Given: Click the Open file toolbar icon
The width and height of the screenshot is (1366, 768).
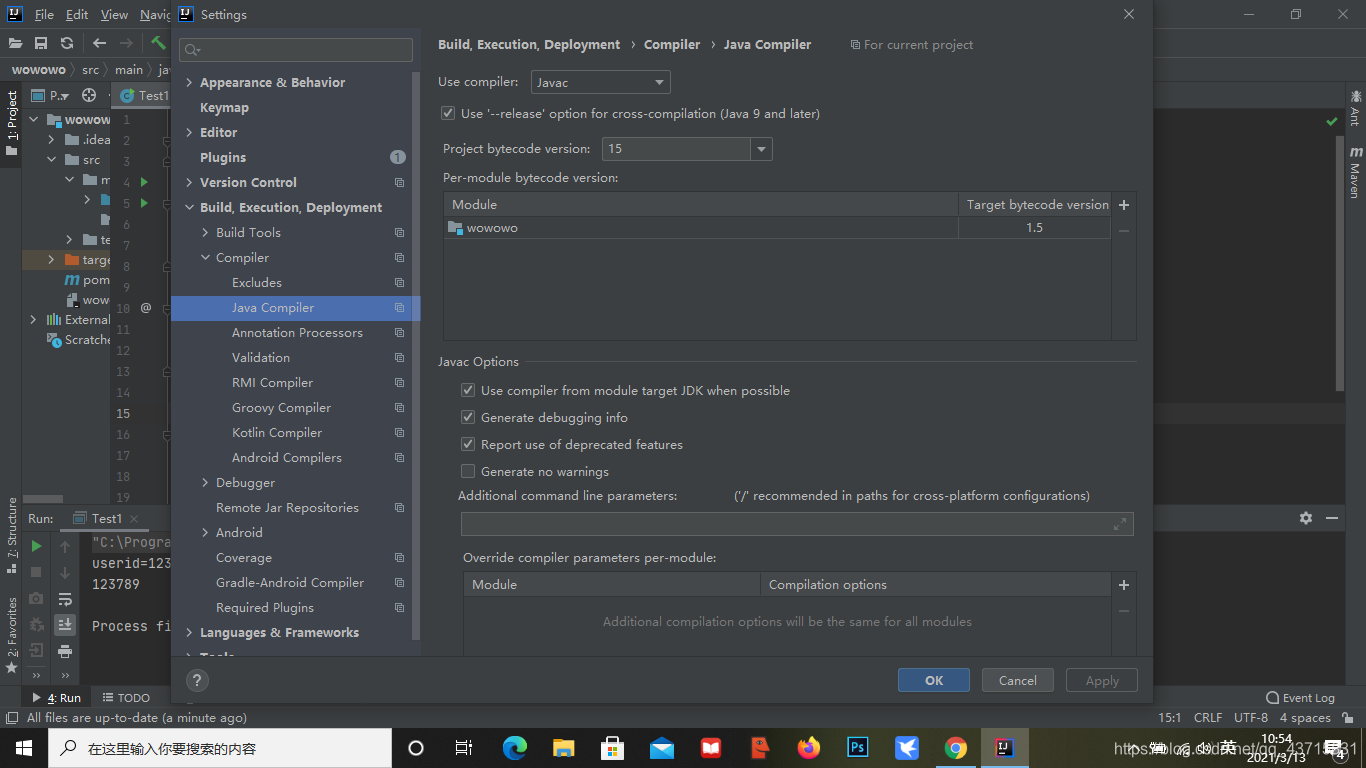Looking at the screenshot, I should click(15, 43).
